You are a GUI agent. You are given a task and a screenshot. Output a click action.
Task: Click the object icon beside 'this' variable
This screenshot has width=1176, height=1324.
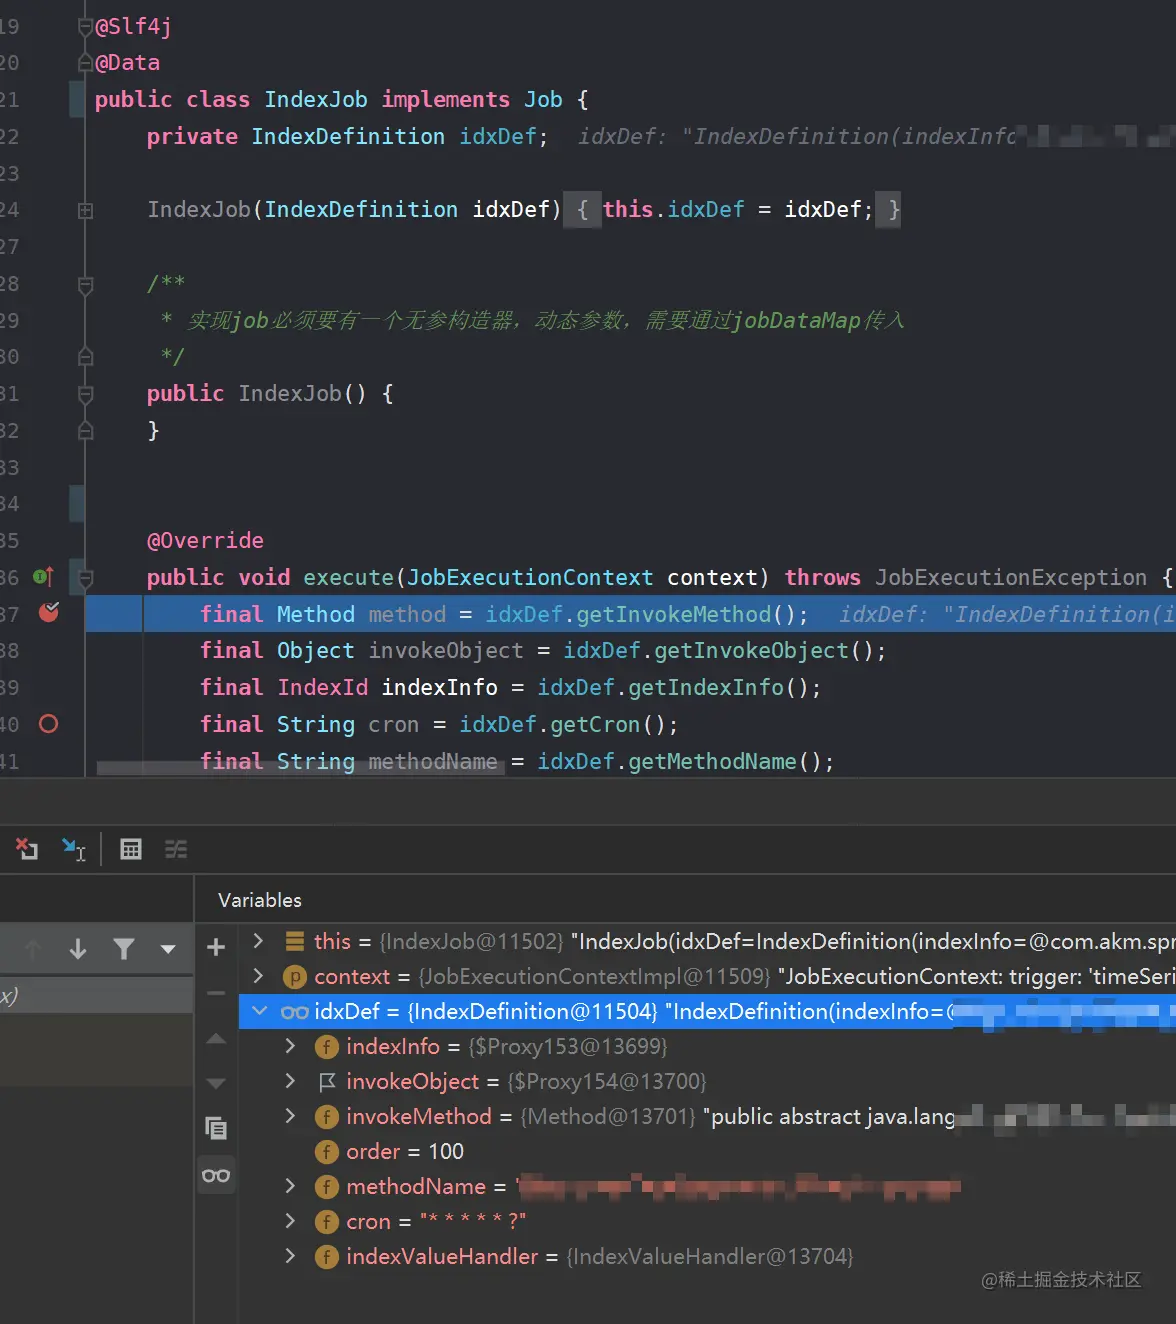(295, 941)
